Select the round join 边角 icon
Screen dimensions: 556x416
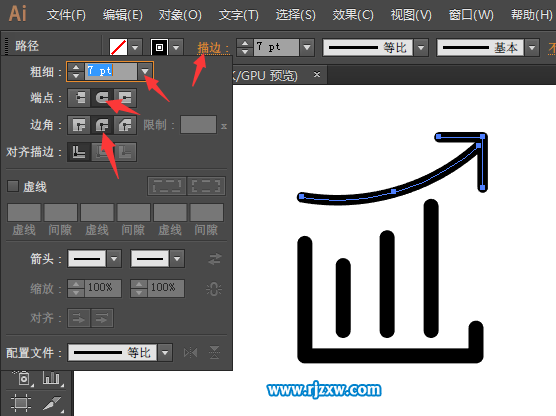[102, 125]
